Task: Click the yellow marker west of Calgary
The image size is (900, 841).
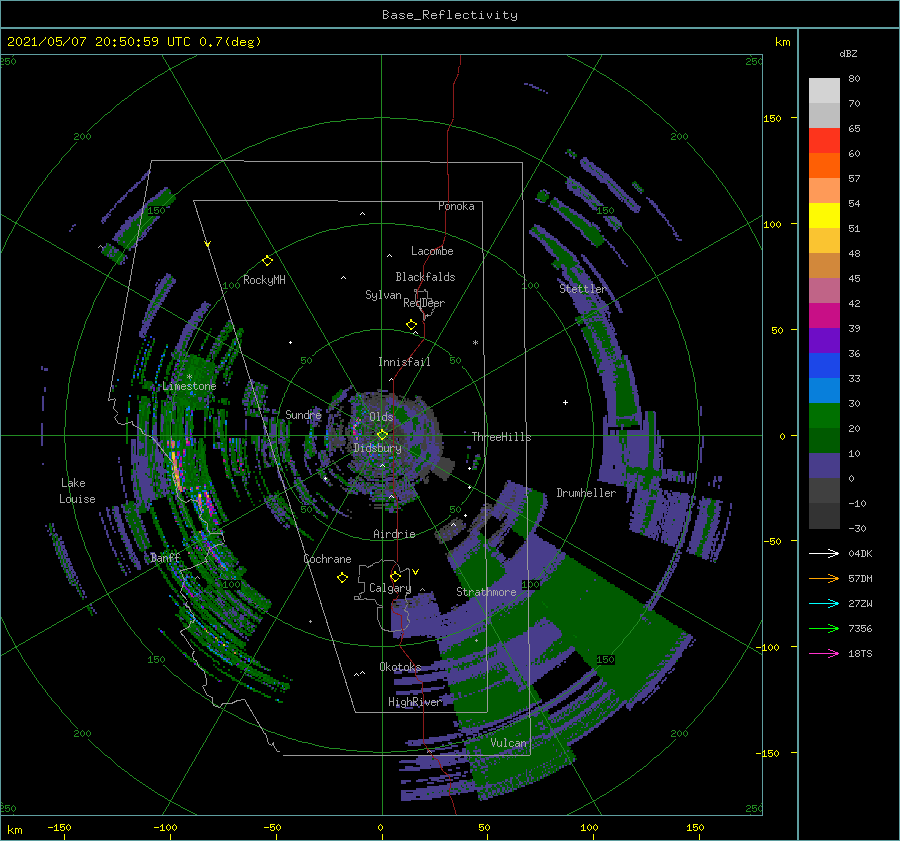Action: click(x=342, y=578)
